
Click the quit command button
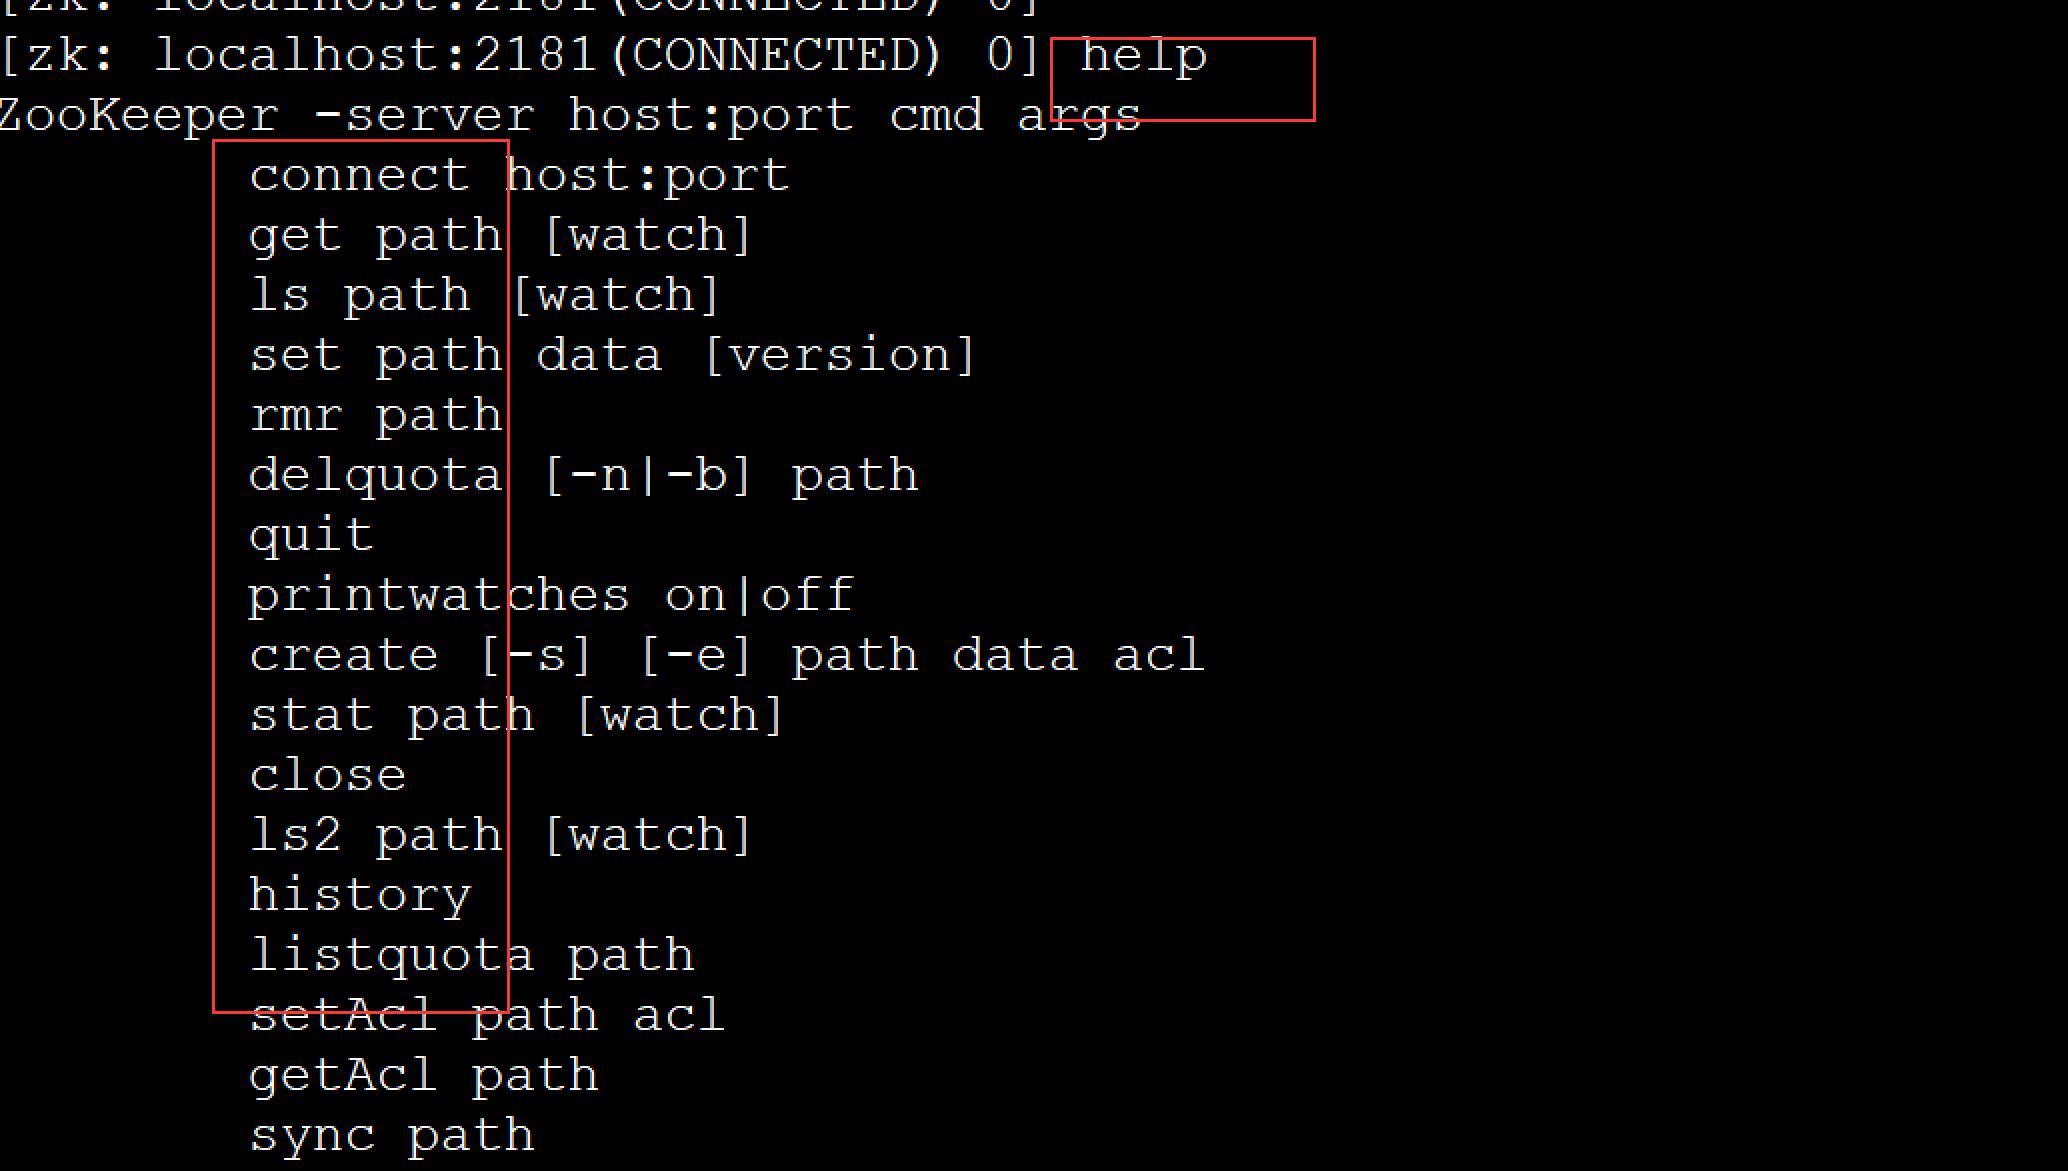coord(312,533)
